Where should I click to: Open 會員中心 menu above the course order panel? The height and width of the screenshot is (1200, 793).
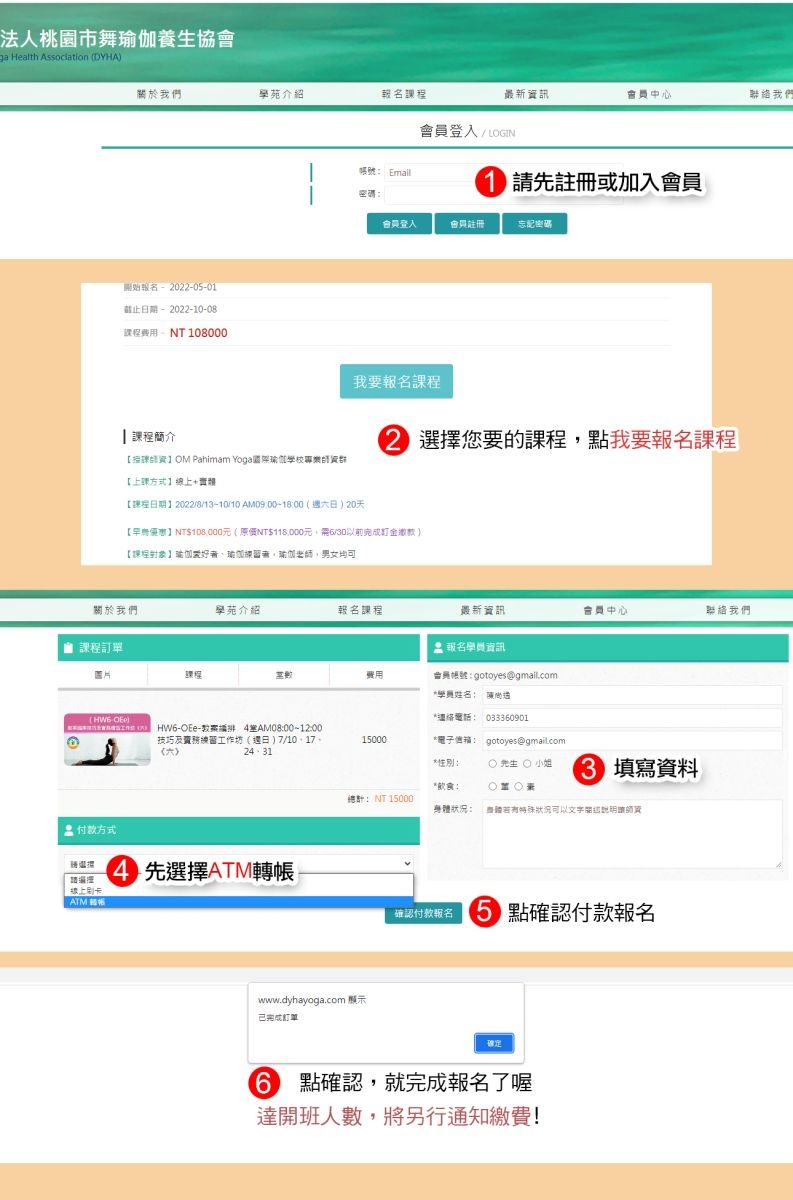[606, 610]
